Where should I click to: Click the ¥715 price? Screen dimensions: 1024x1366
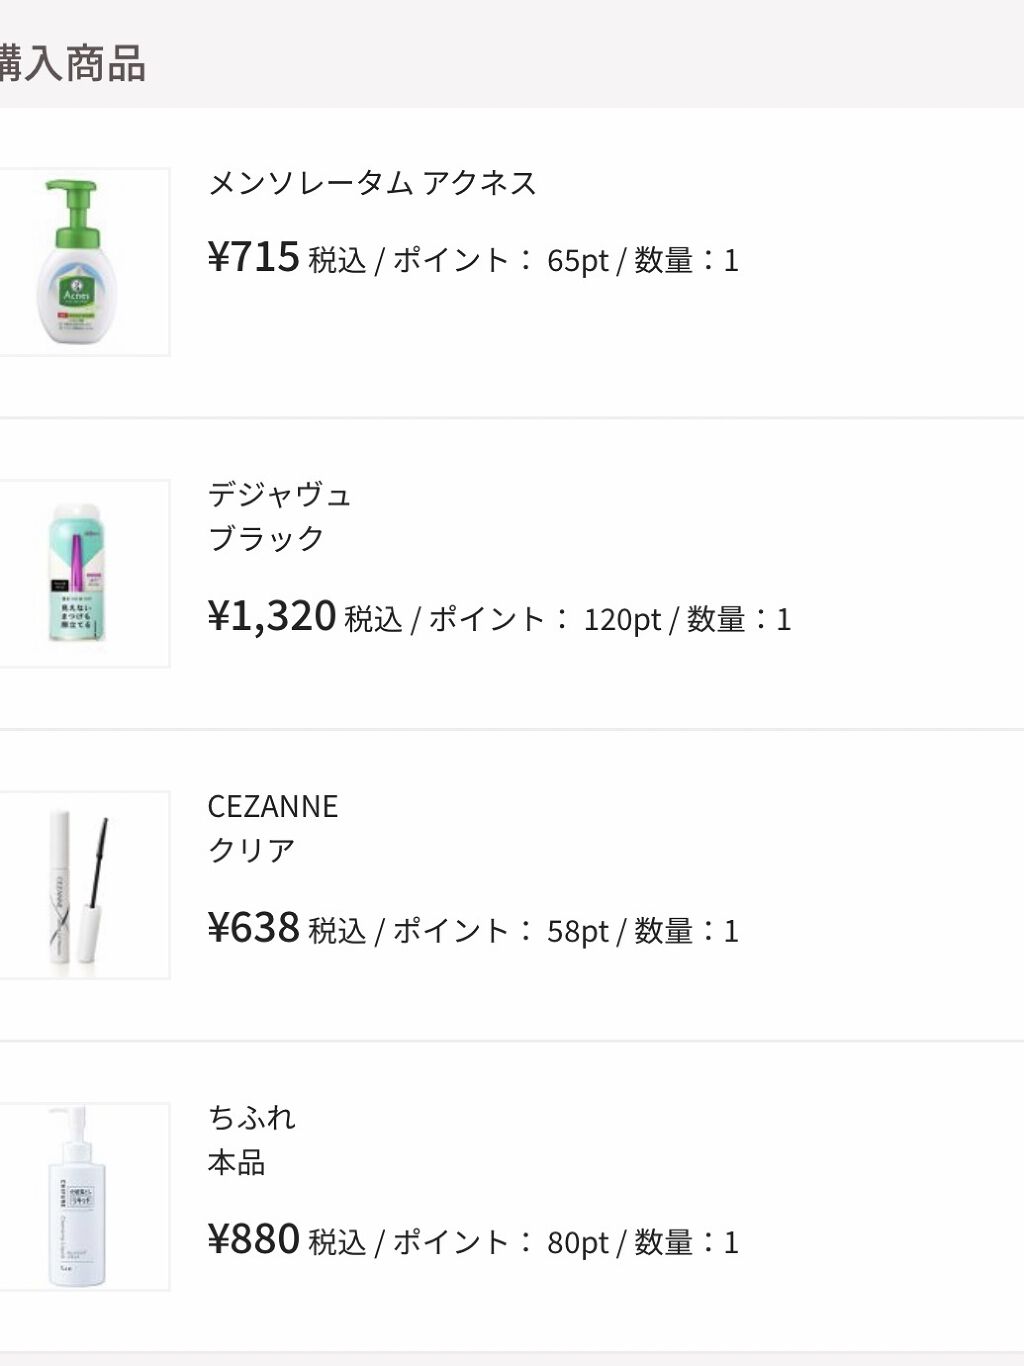coord(254,258)
